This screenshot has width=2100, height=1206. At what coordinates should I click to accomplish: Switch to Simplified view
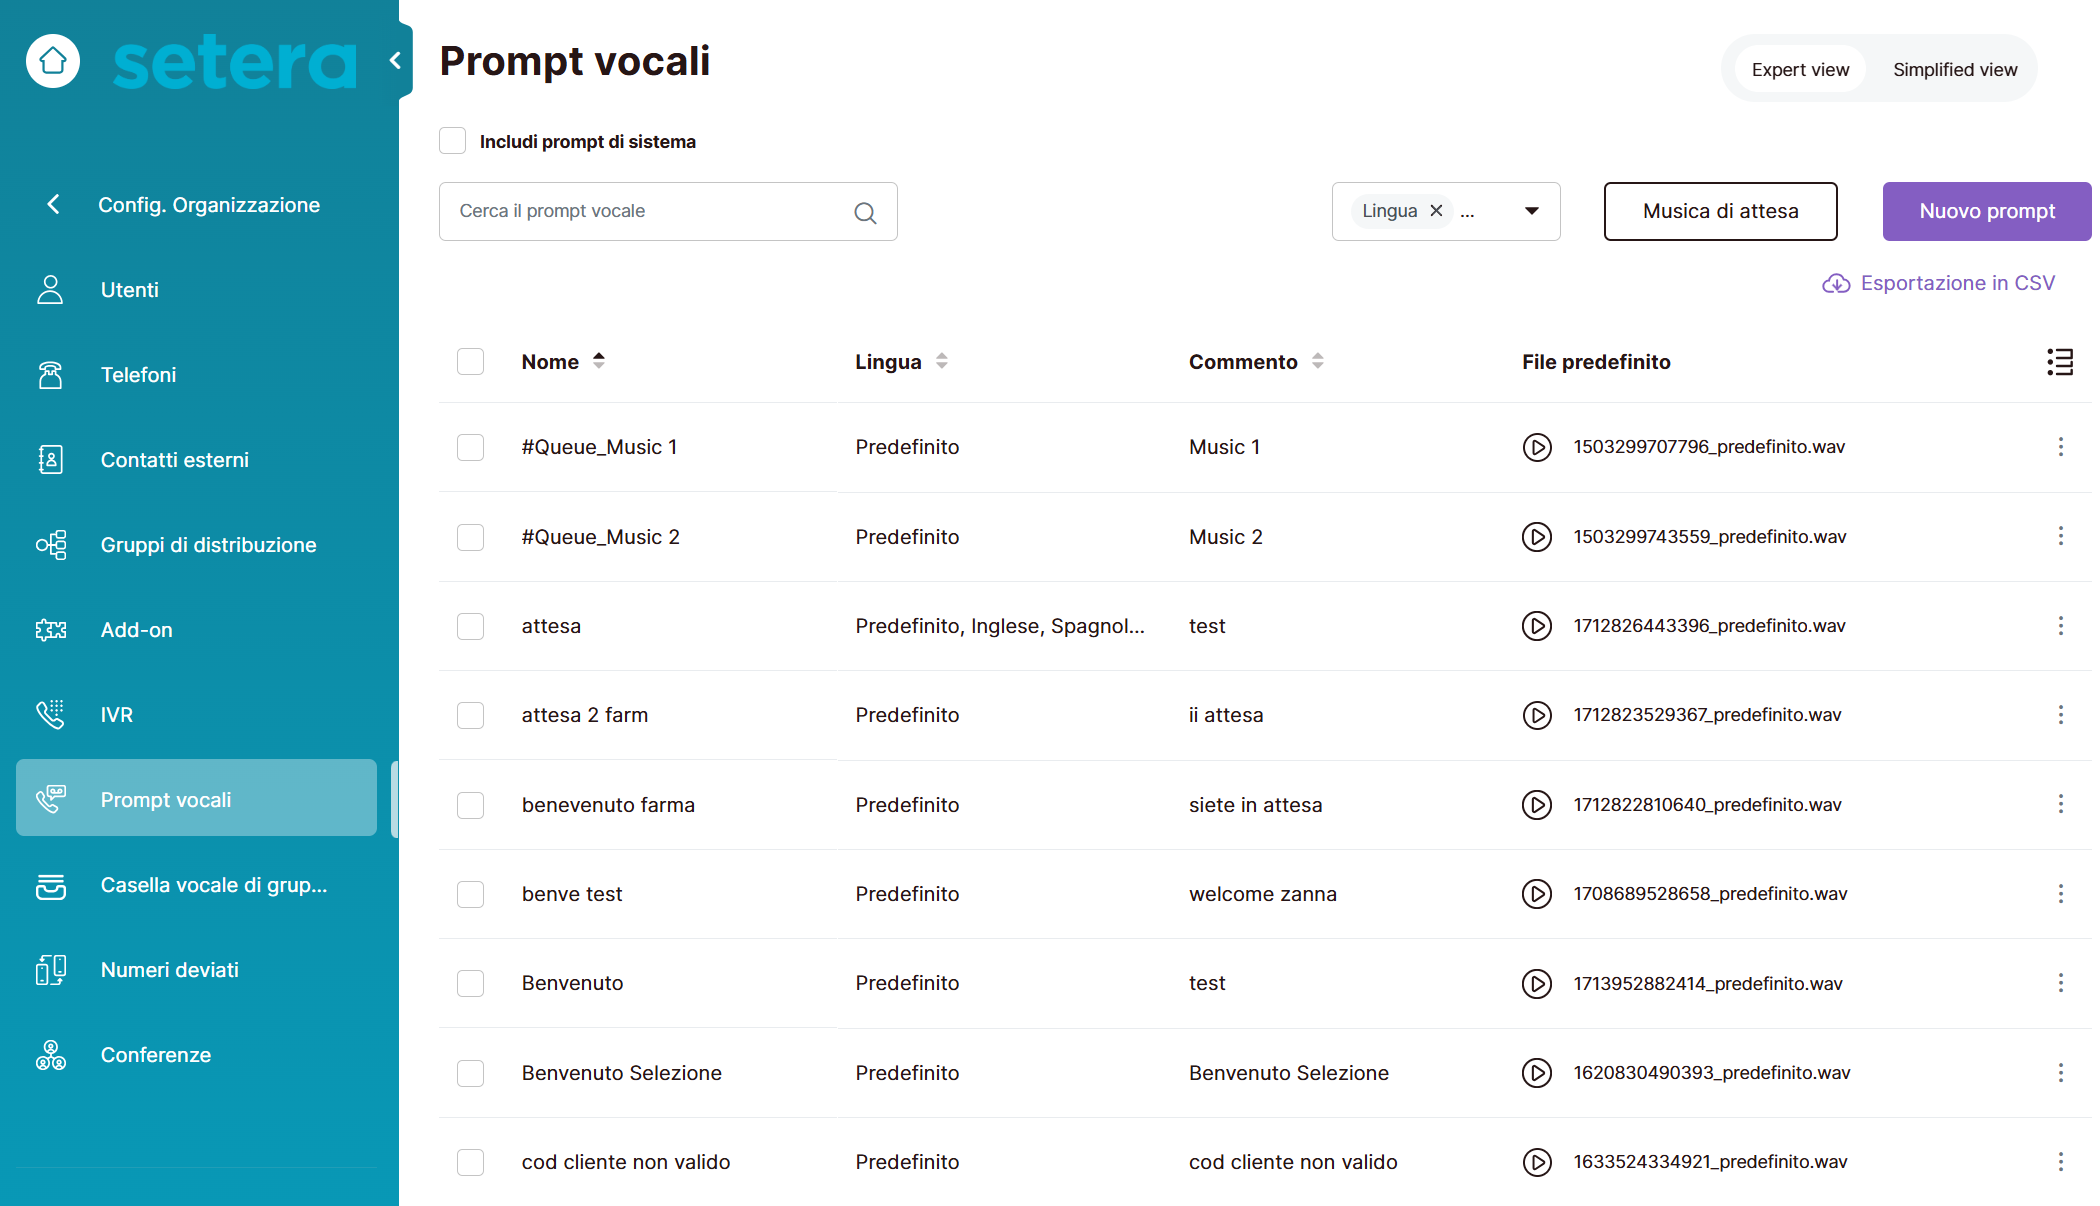click(x=1954, y=69)
